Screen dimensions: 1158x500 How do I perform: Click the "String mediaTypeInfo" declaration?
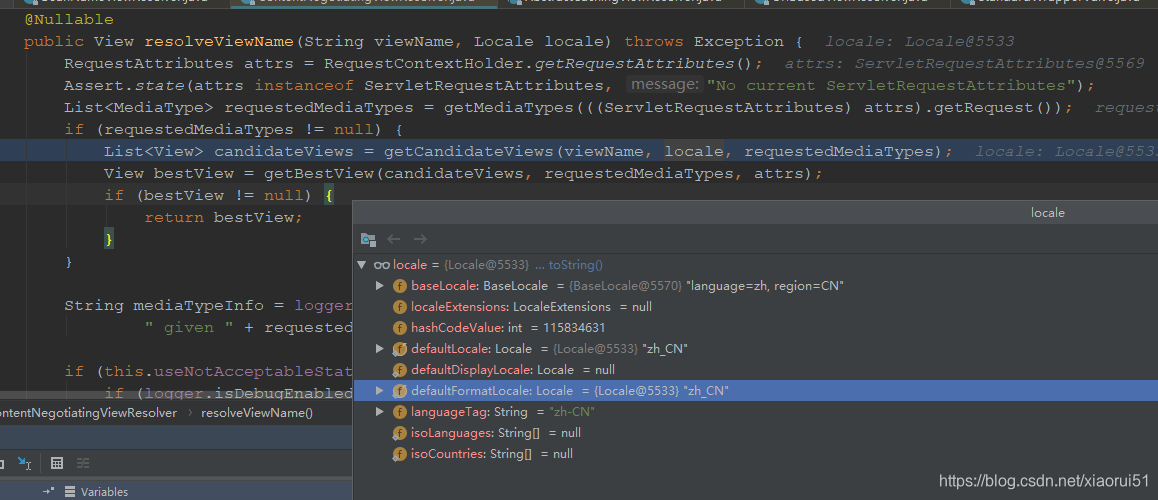coord(174,305)
